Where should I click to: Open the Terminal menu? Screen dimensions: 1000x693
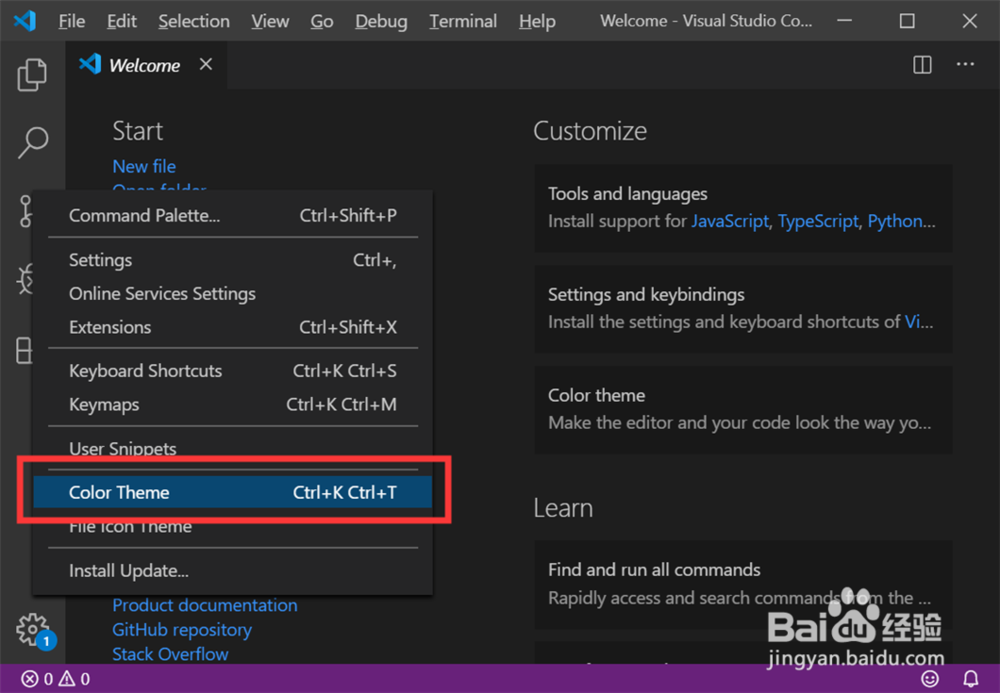(x=462, y=20)
